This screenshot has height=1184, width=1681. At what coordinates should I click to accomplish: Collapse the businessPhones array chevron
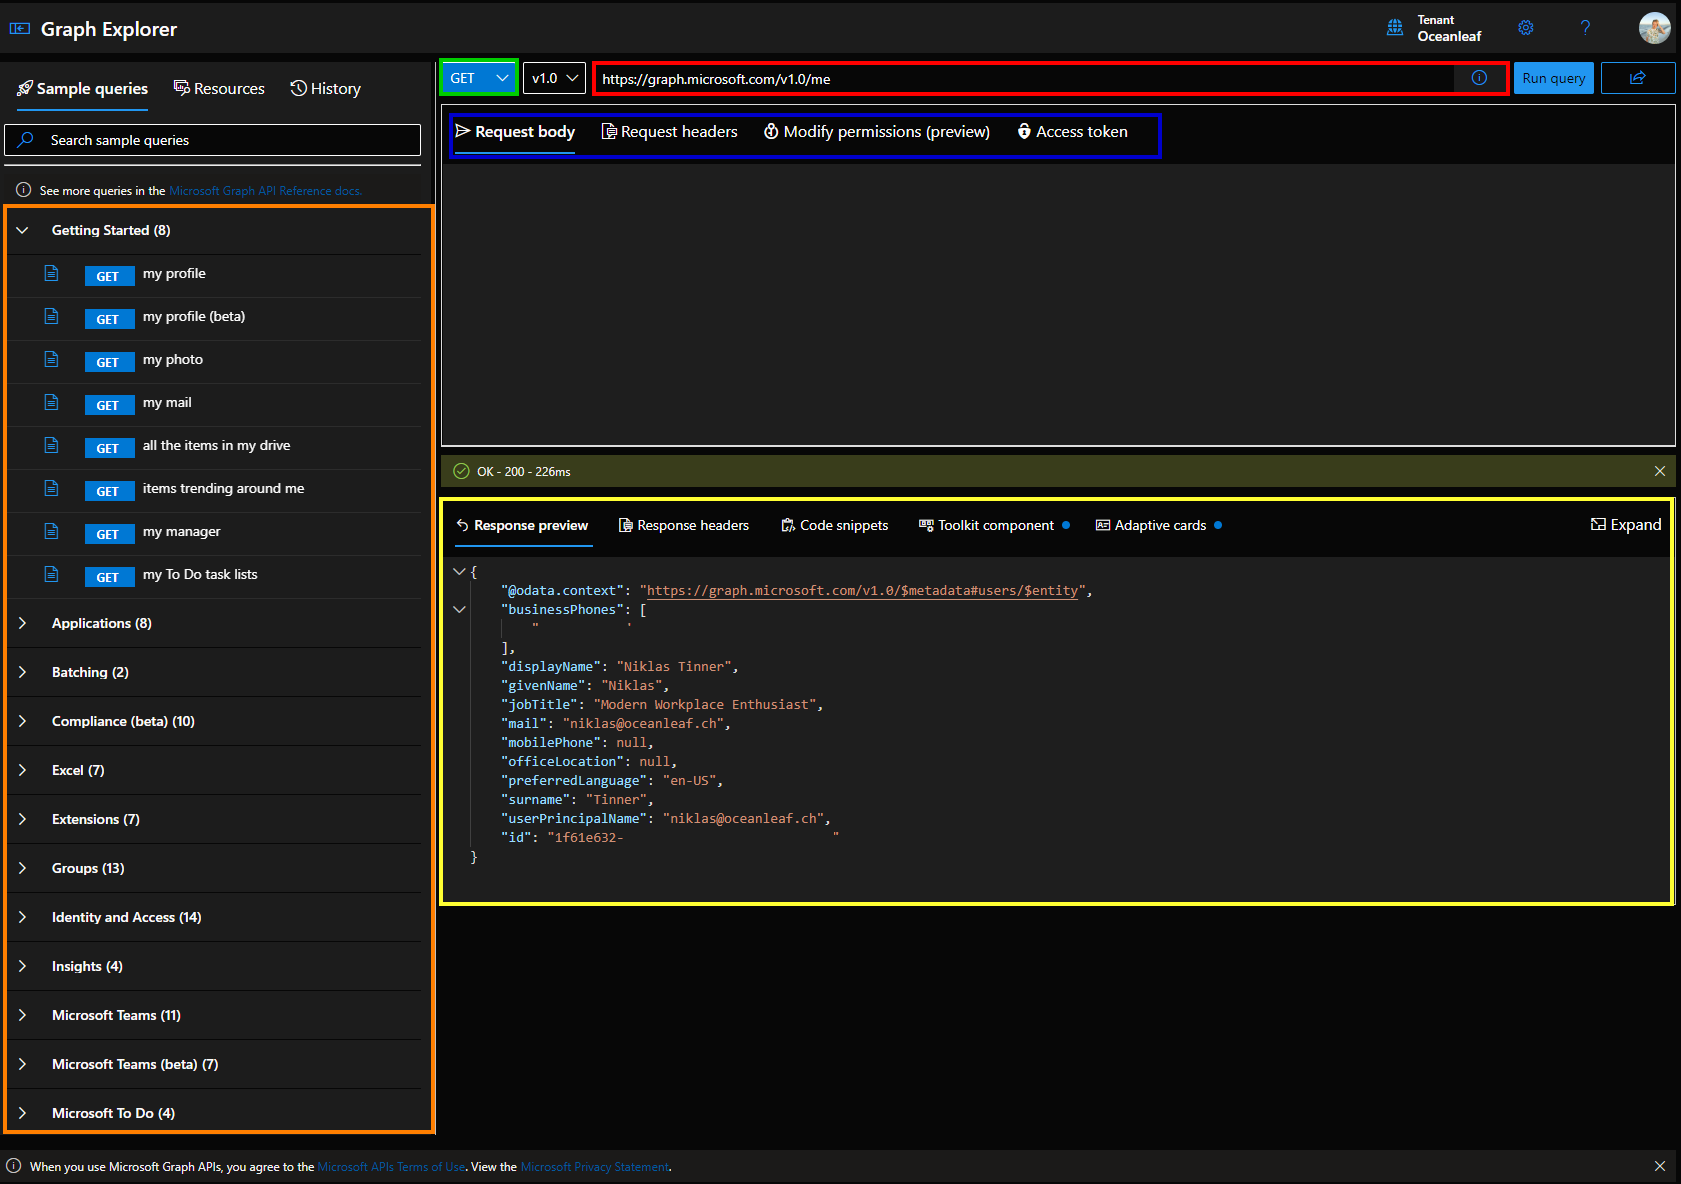point(459,609)
